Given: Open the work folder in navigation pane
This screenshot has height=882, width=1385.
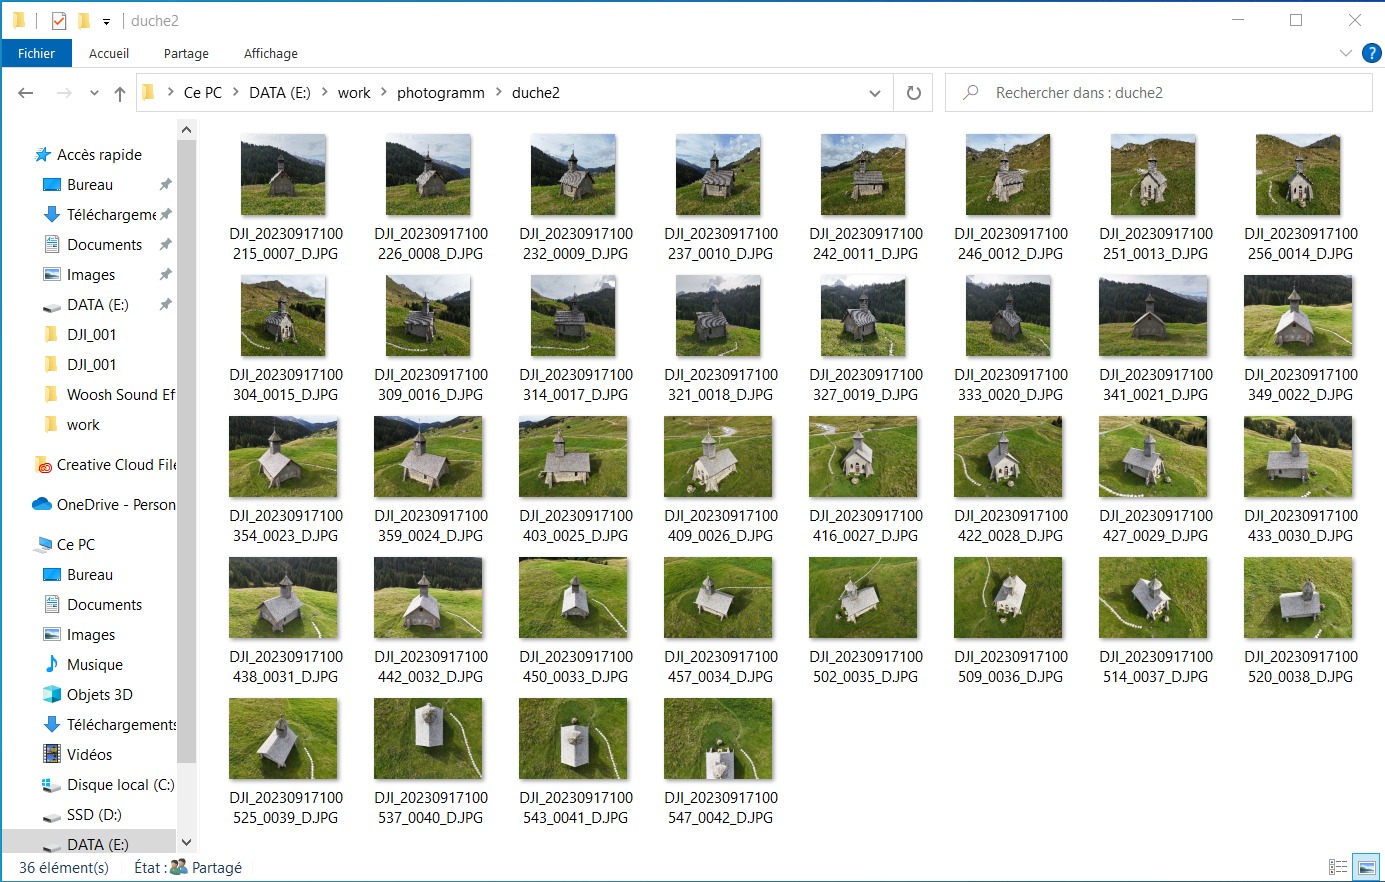Looking at the screenshot, I should pos(83,425).
